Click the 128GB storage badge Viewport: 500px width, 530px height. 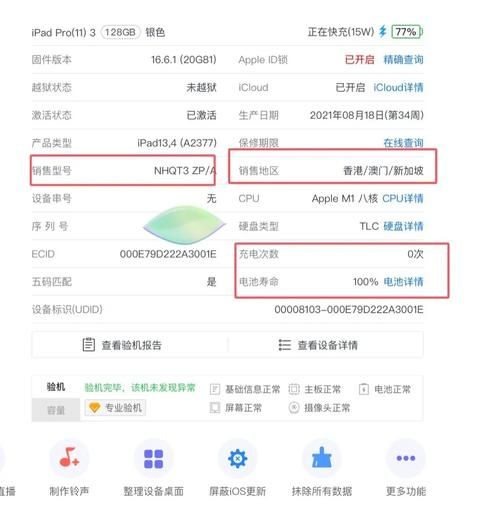(120, 32)
